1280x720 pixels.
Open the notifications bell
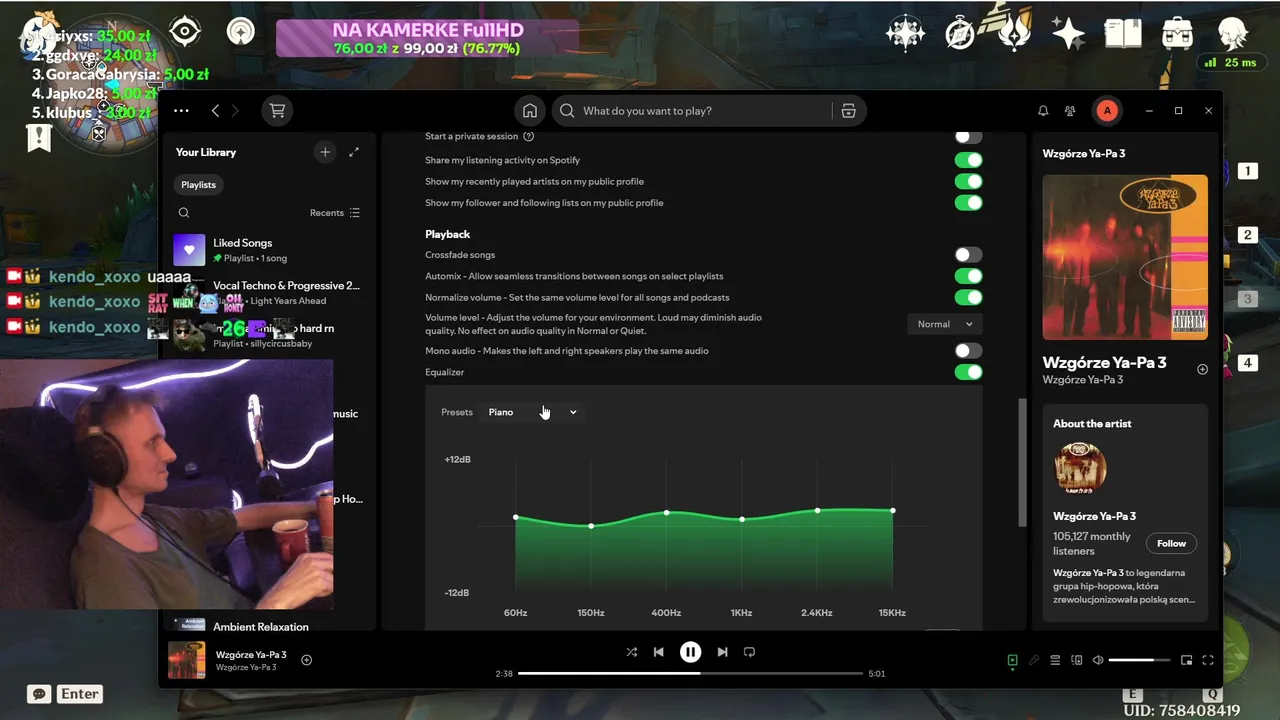1043,111
